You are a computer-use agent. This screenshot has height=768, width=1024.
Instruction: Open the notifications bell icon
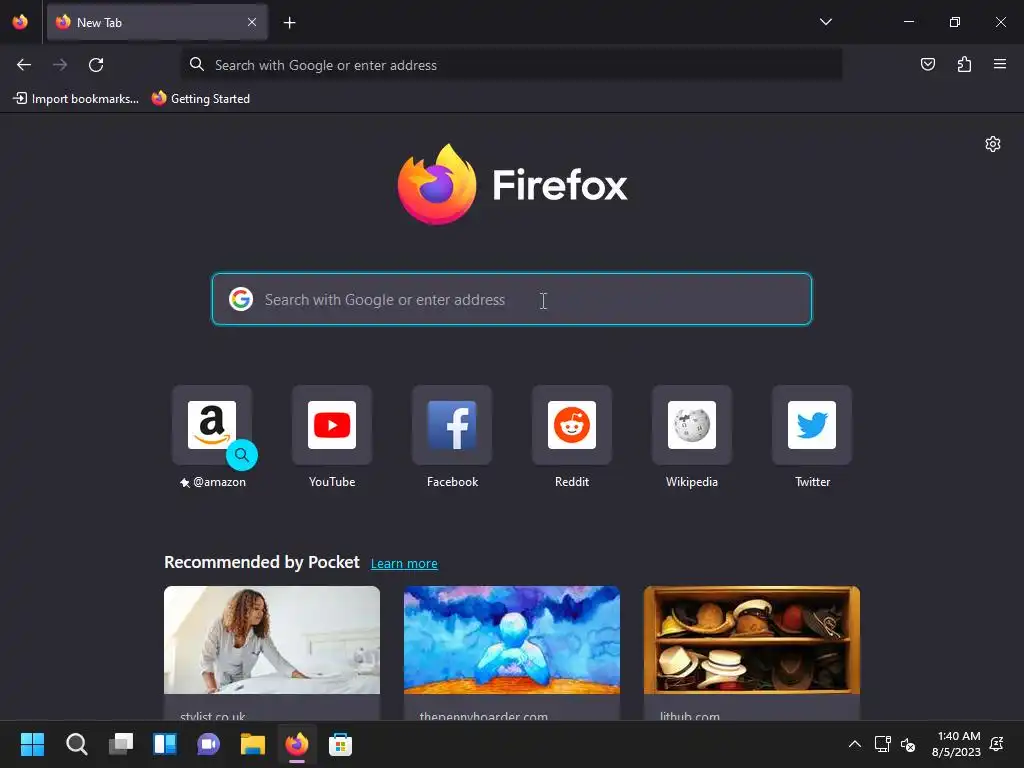997,744
